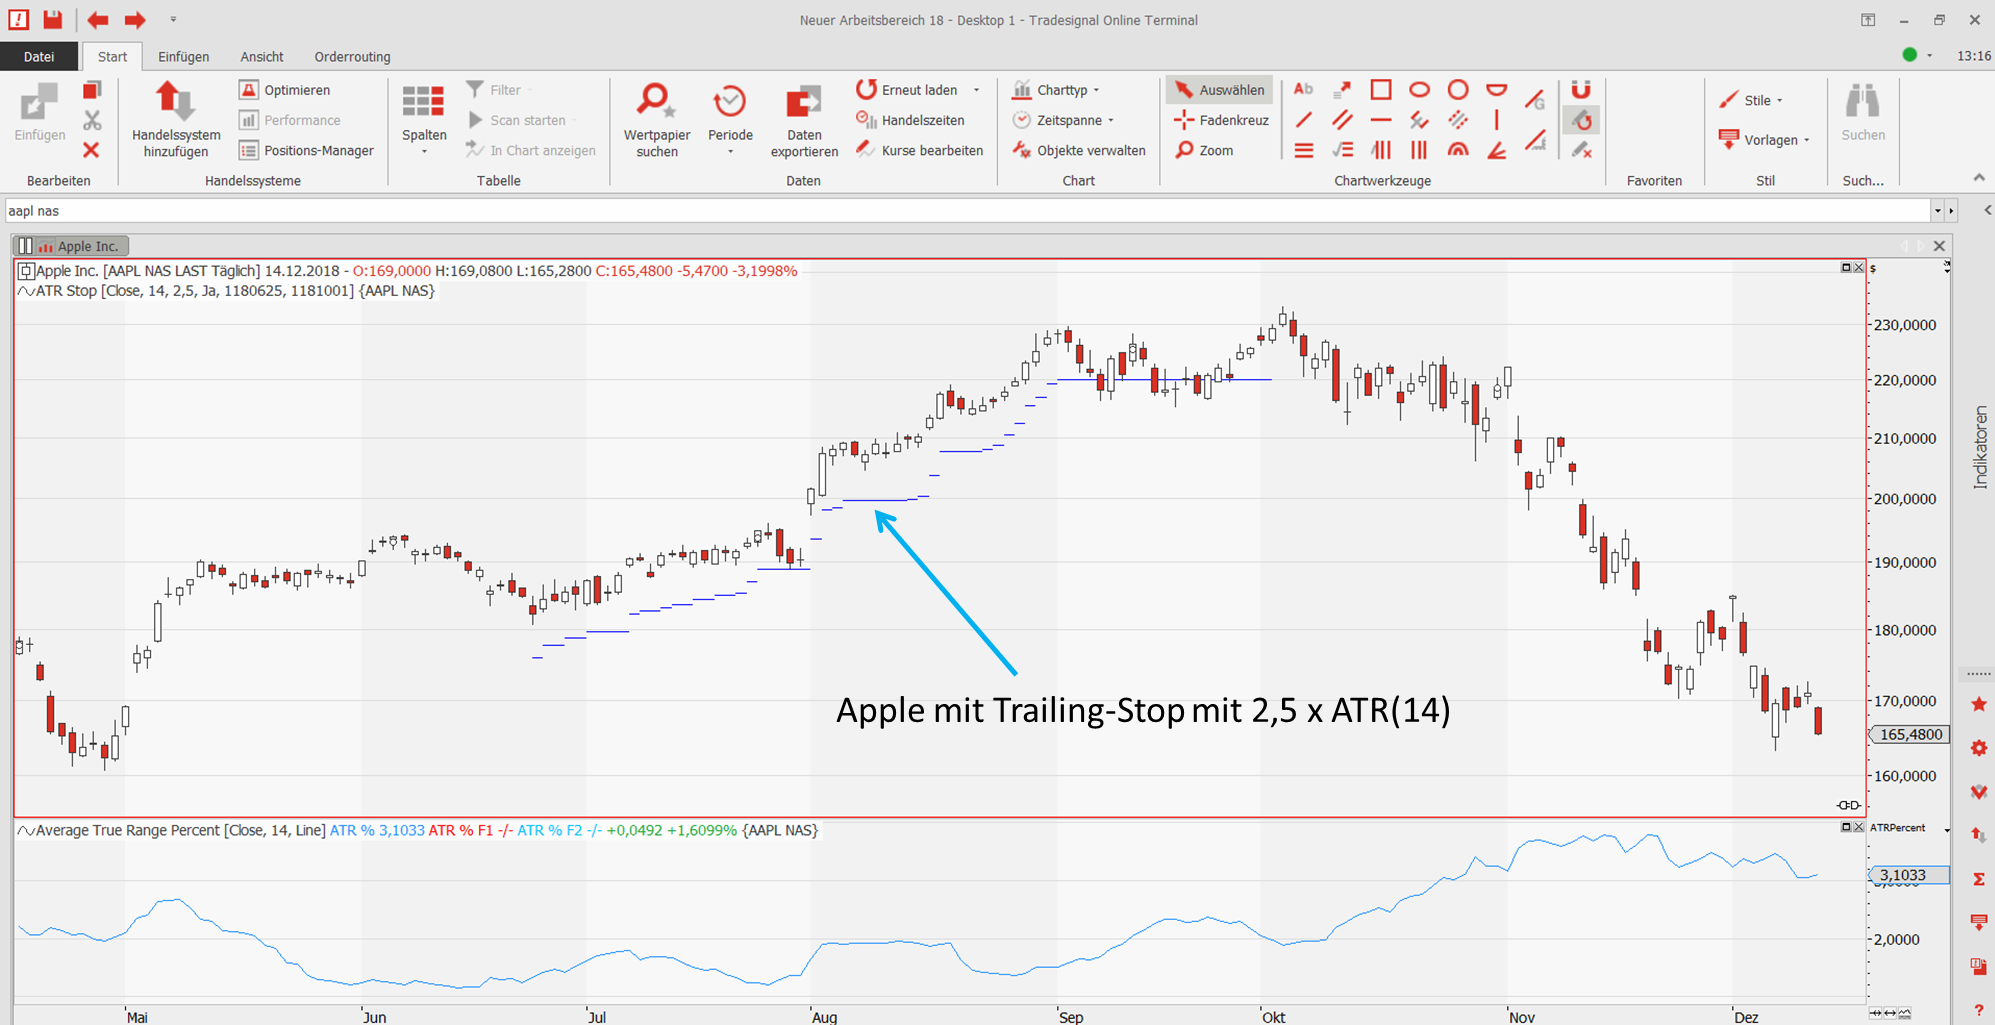Toggle the Auswählen selection mode
The height and width of the screenshot is (1025, 1995).
[x=1220, y=90]
